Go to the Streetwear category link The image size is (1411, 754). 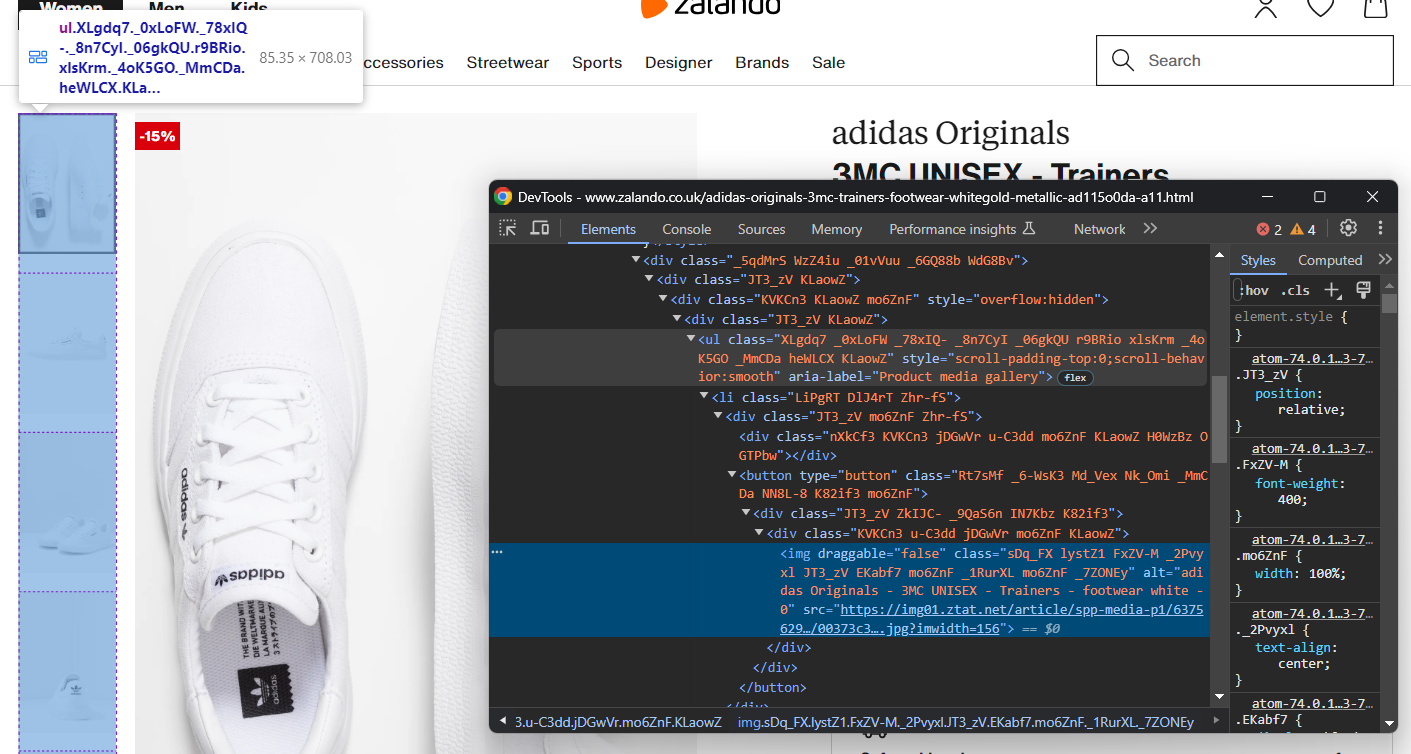click(507, 62)
